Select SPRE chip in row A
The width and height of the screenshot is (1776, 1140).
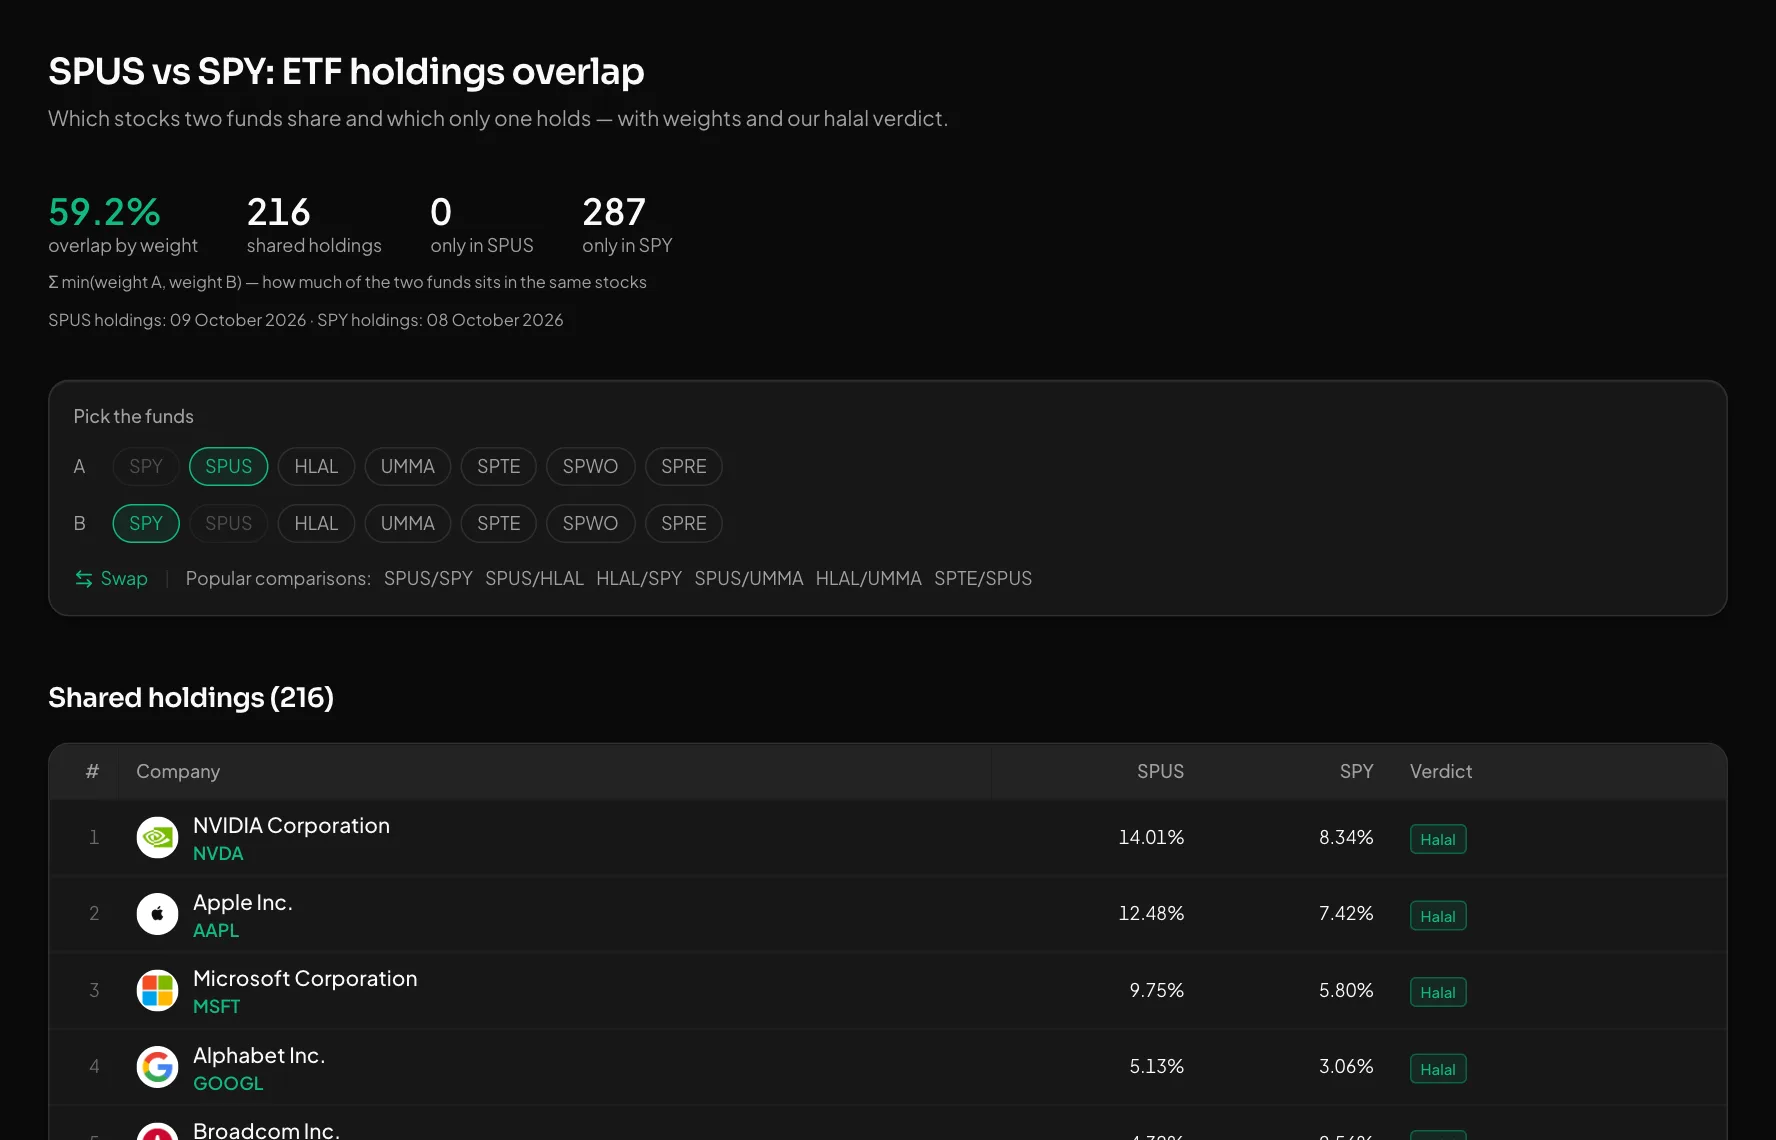coord(684,466)
